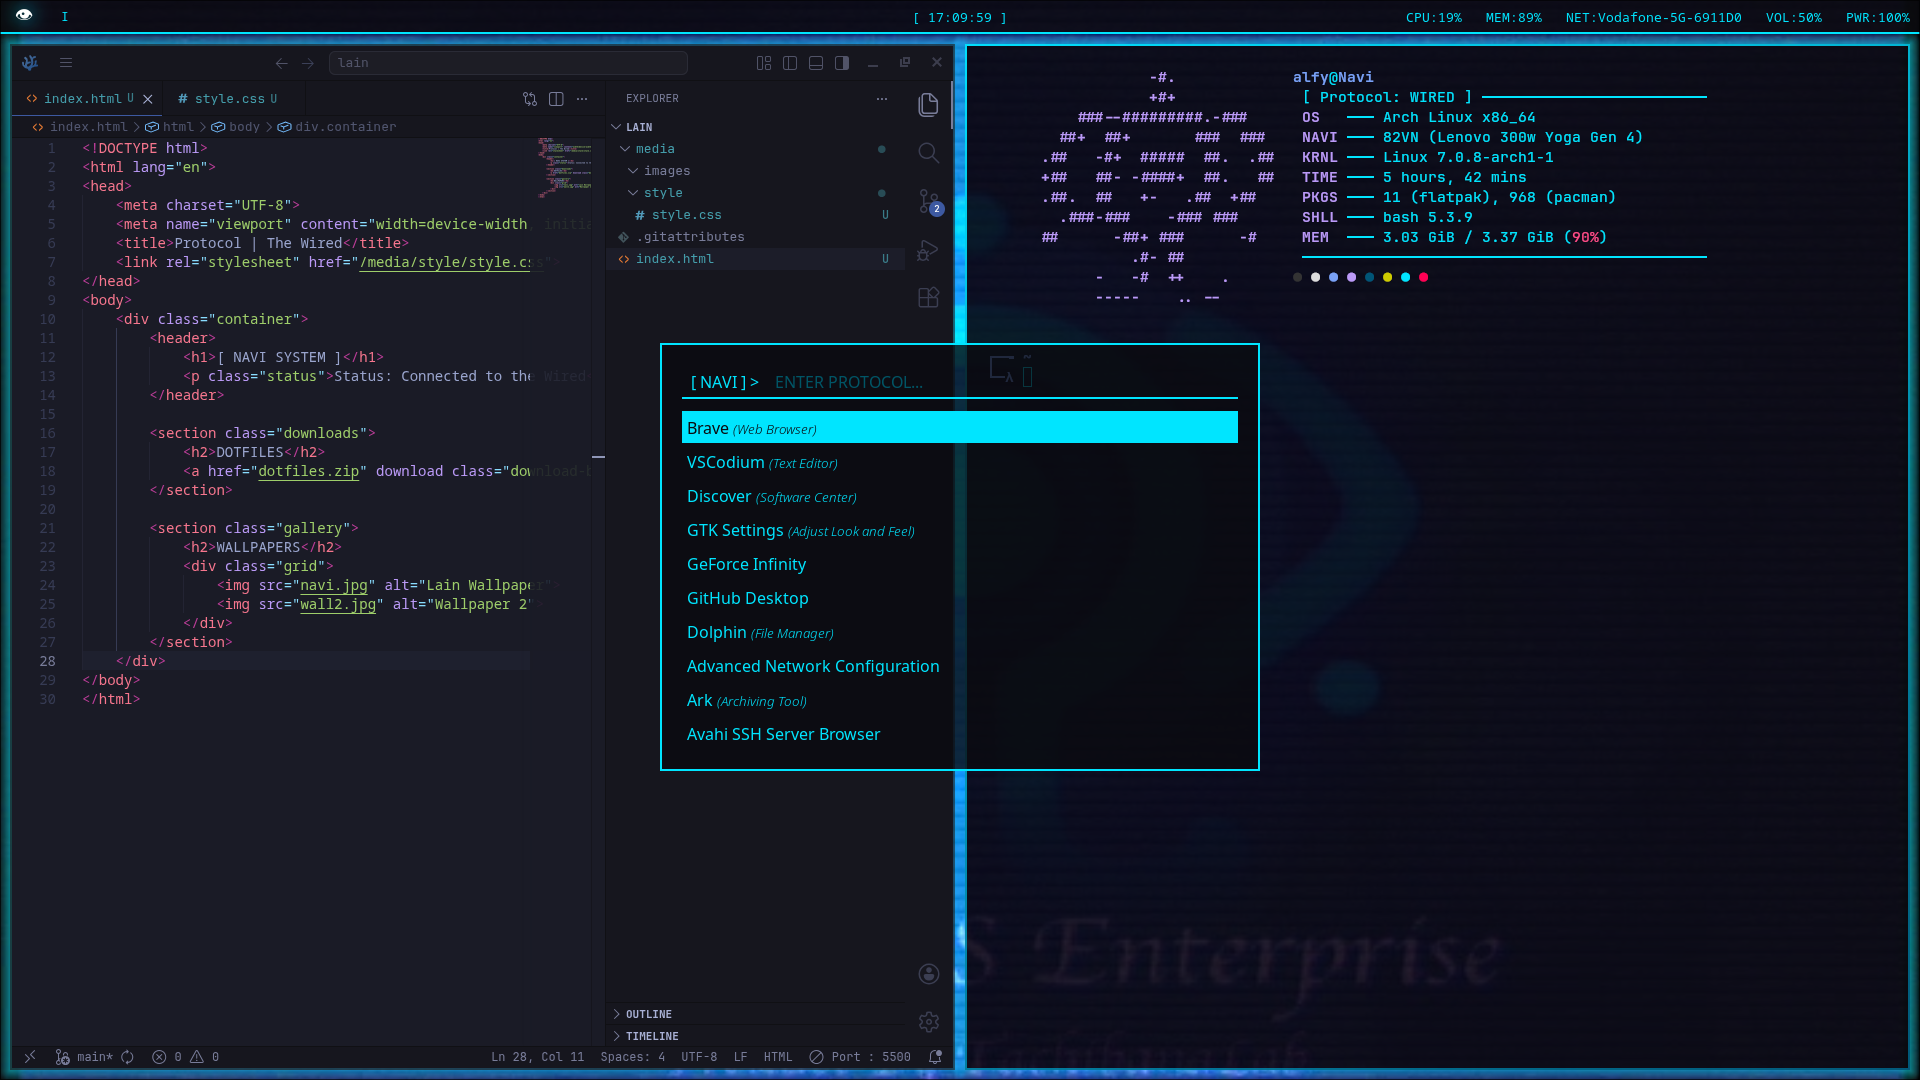Open Explorer Views and More Actions ellipsis
Viewport: 1920px width, 1080px height.
tap(882, 99)
